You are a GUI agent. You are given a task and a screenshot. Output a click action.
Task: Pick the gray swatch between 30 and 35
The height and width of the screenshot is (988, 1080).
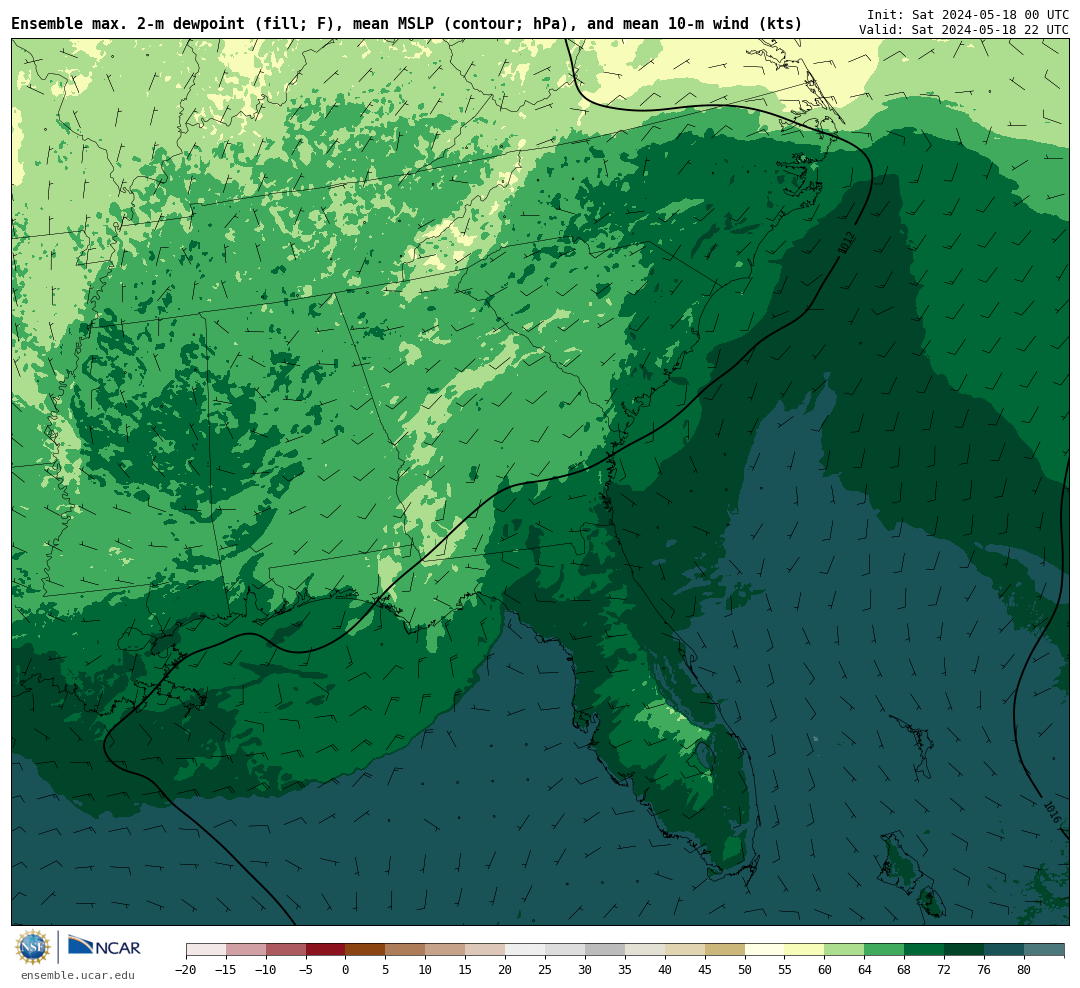(x=605, y=950)
